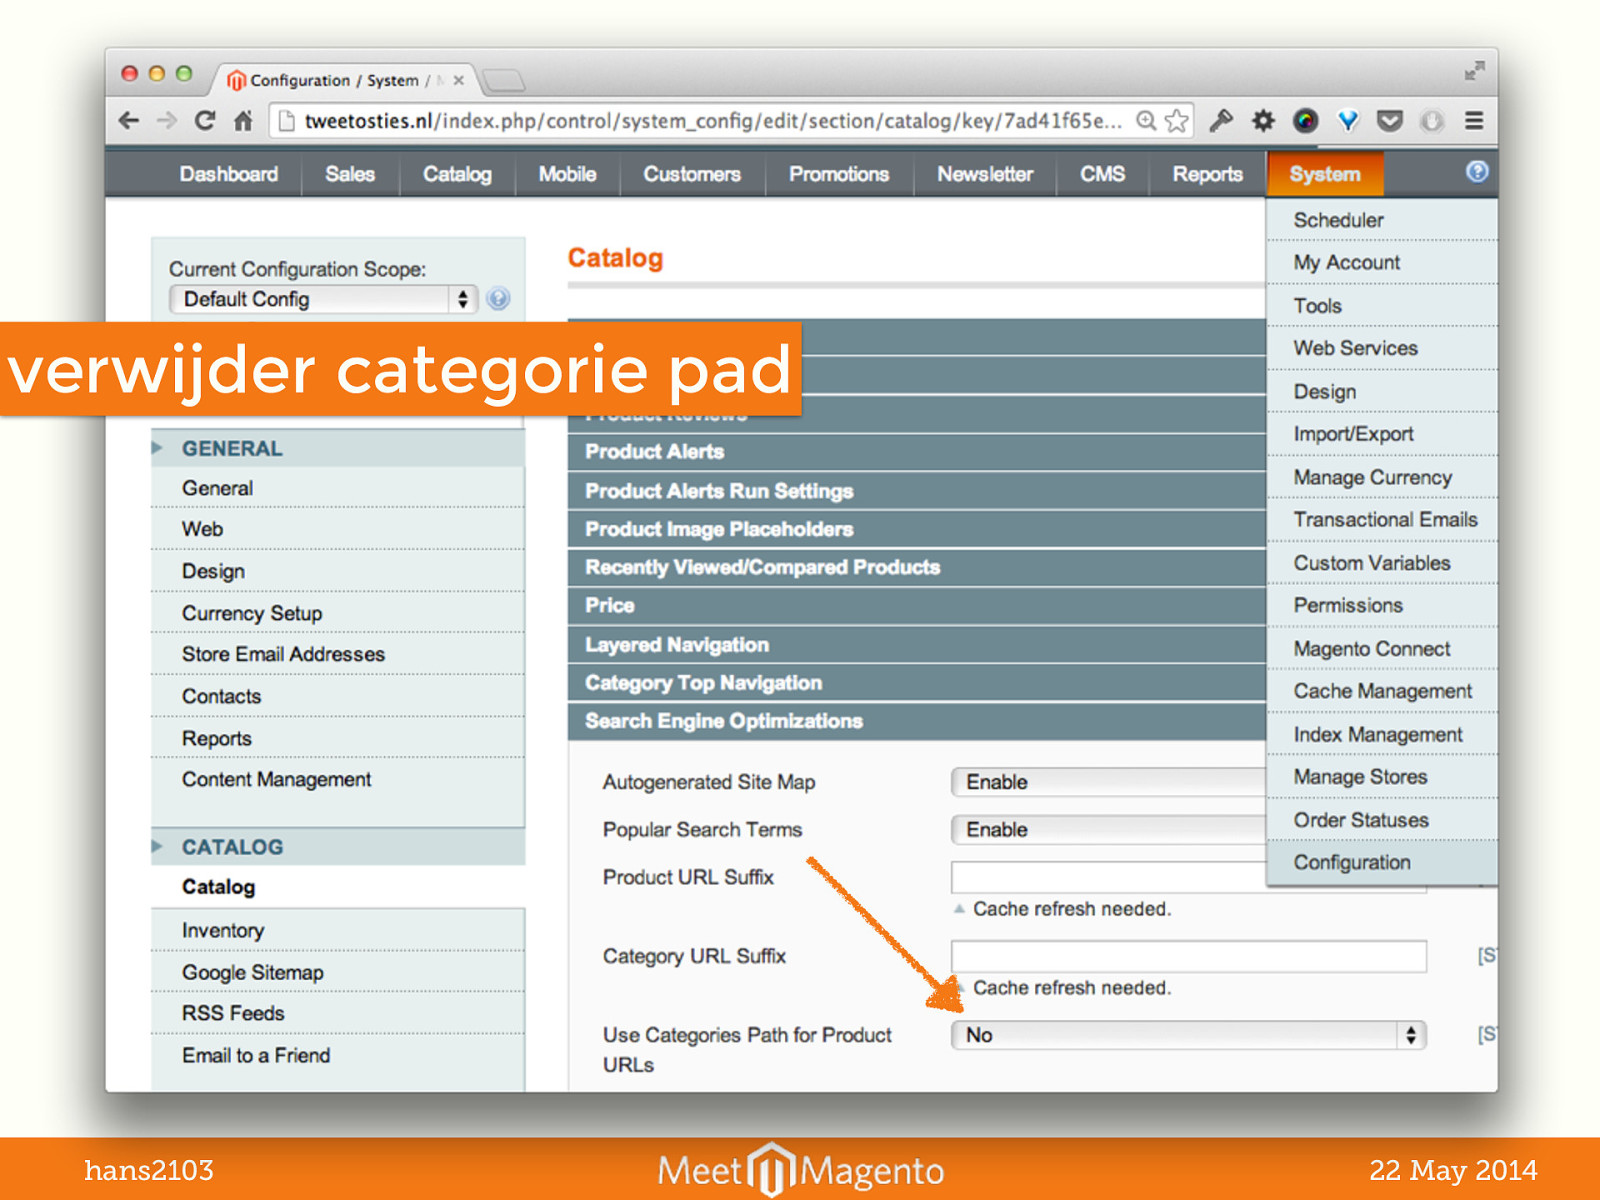Select Manage Stores from System menu
The height and width of the screenshot is (1200, 1600).
point(1382,777)
